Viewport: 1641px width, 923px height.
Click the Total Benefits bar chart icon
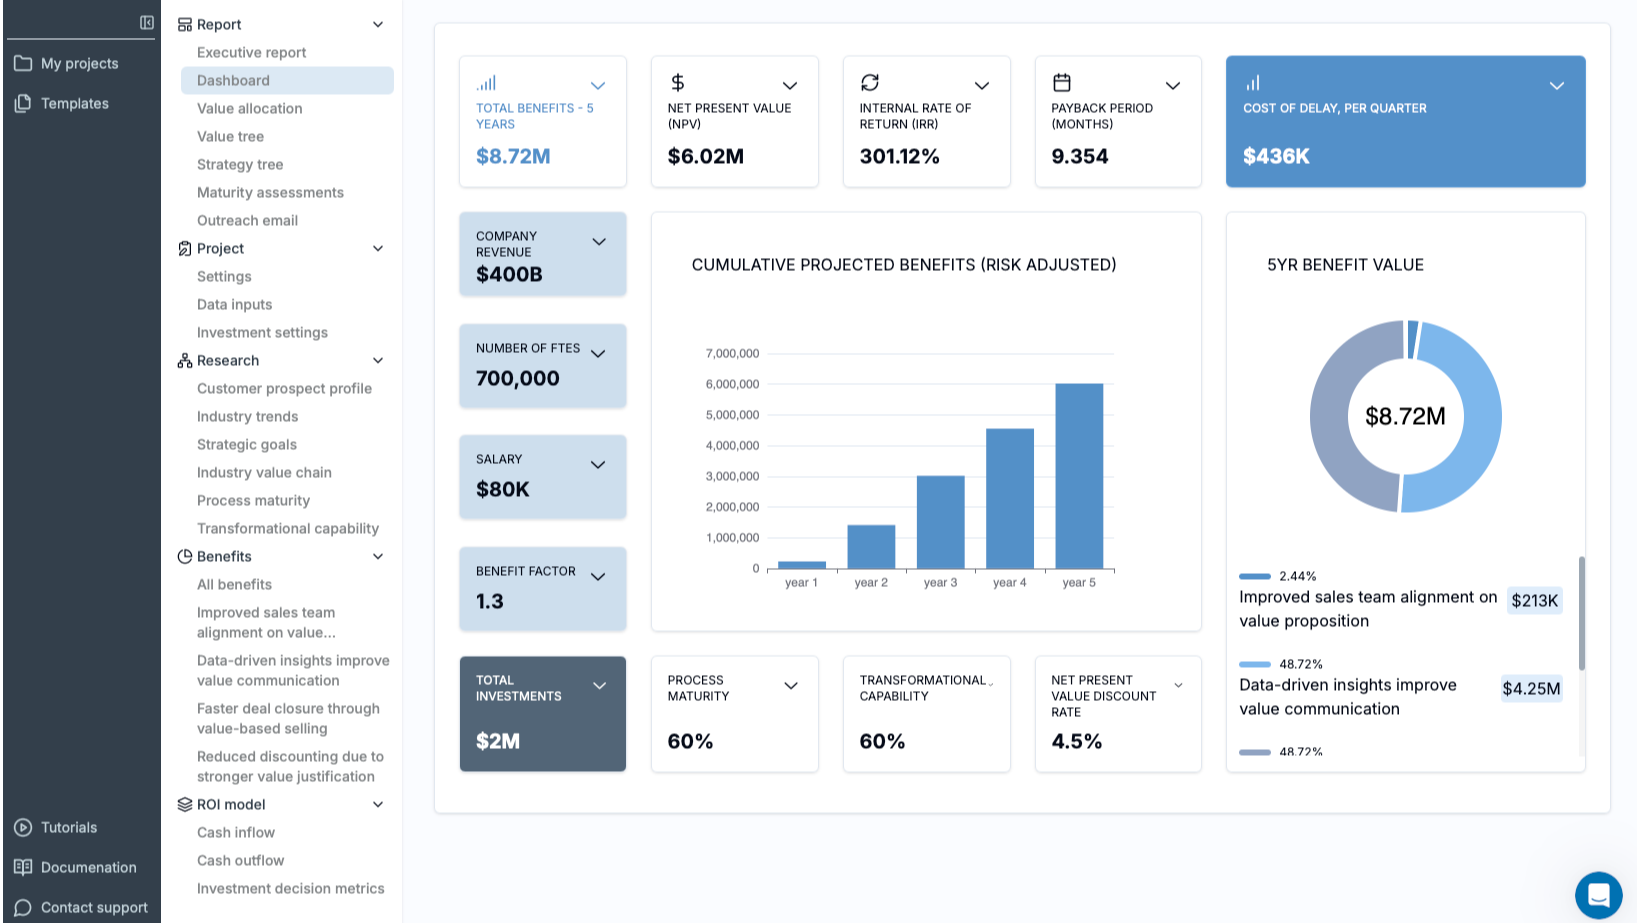(x=486, y=83)
